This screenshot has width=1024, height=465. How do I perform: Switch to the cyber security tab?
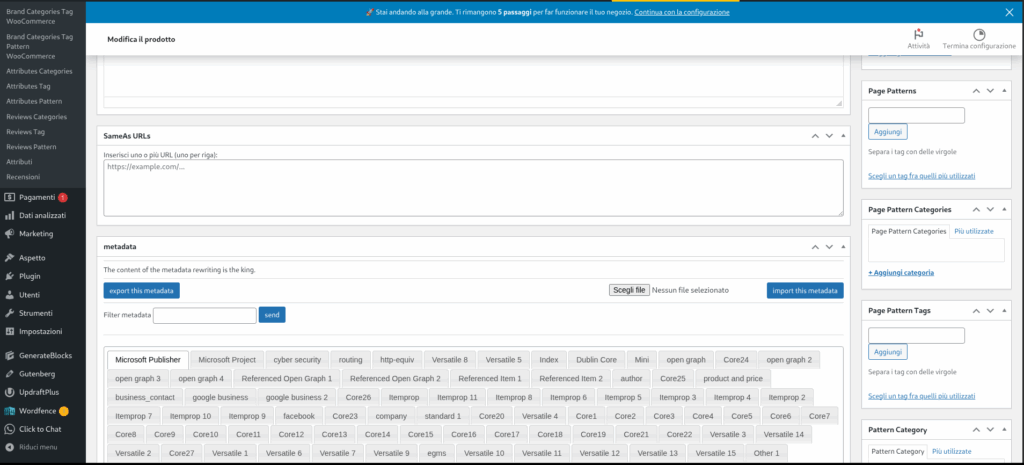point(297,360)
